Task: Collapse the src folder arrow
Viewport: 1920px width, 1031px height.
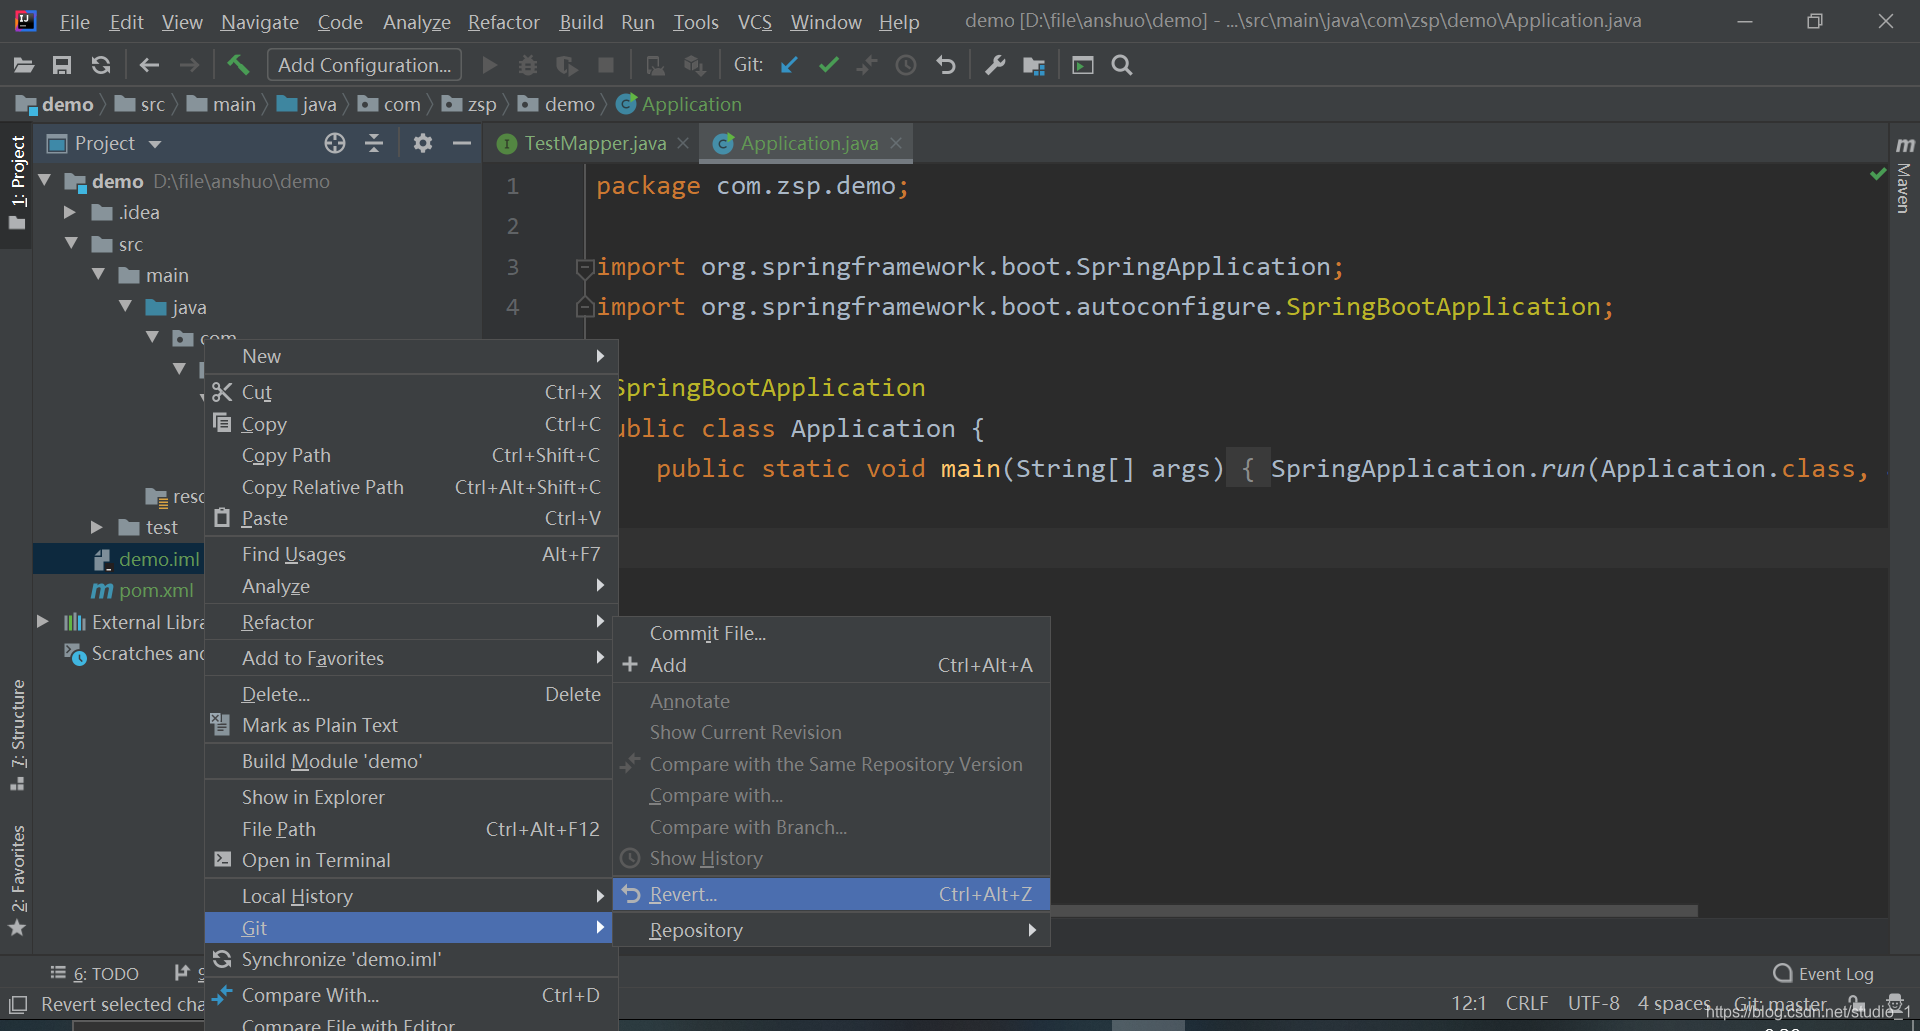Action: point(71,244)
